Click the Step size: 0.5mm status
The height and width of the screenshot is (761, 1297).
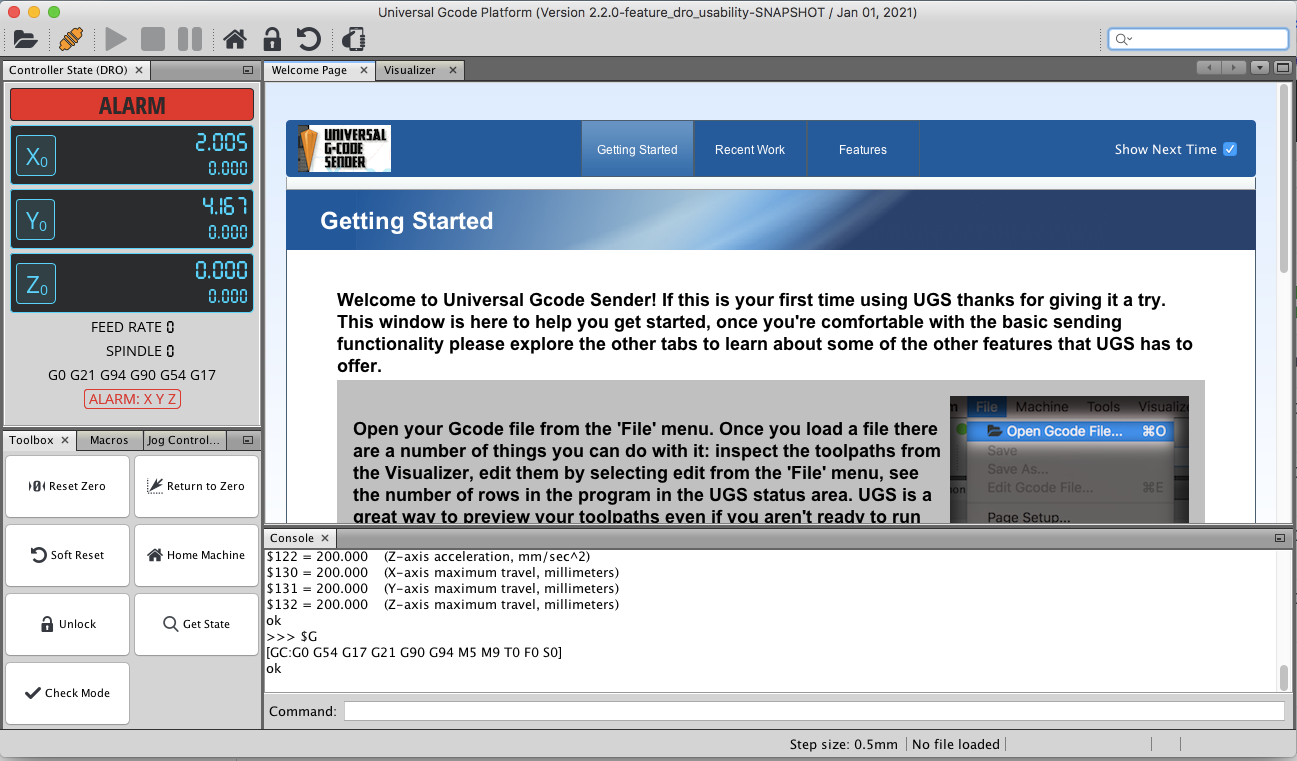coord(846,744)
